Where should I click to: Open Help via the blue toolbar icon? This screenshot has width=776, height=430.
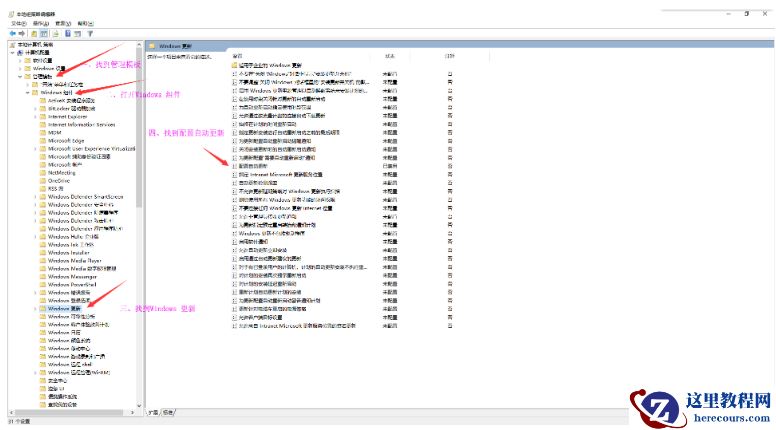click(68, 34)
